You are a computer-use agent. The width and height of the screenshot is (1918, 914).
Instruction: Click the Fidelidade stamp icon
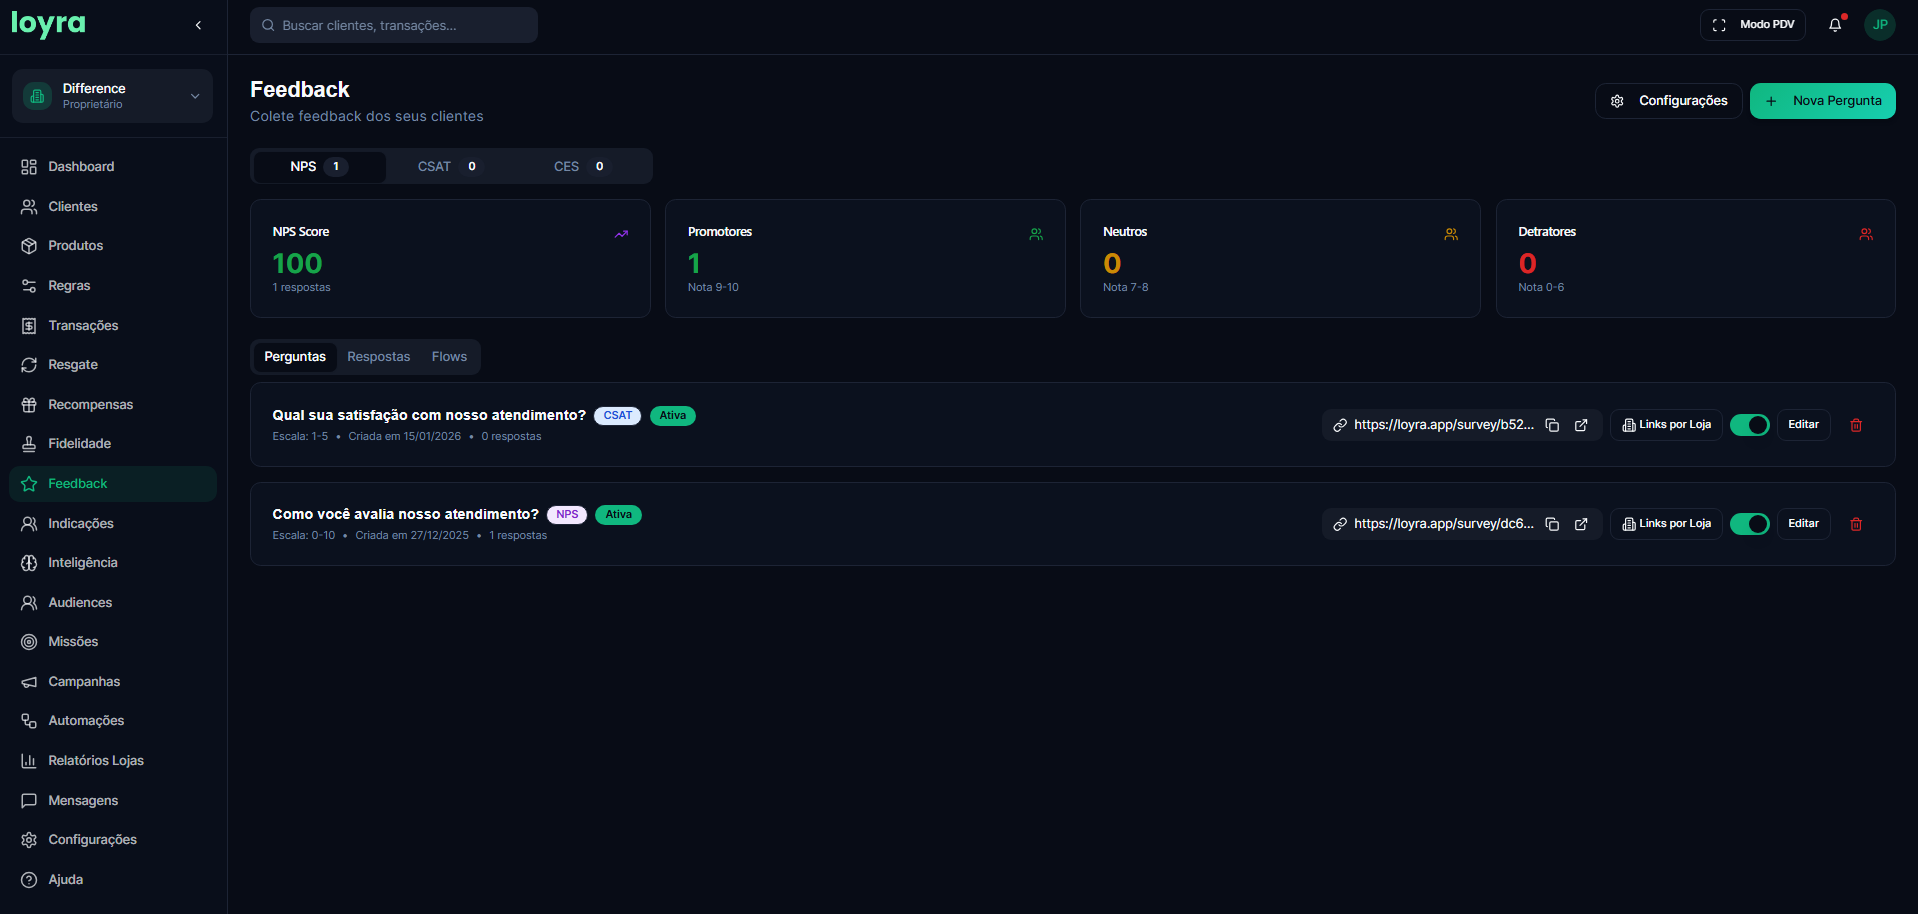(x=29, y=444)
